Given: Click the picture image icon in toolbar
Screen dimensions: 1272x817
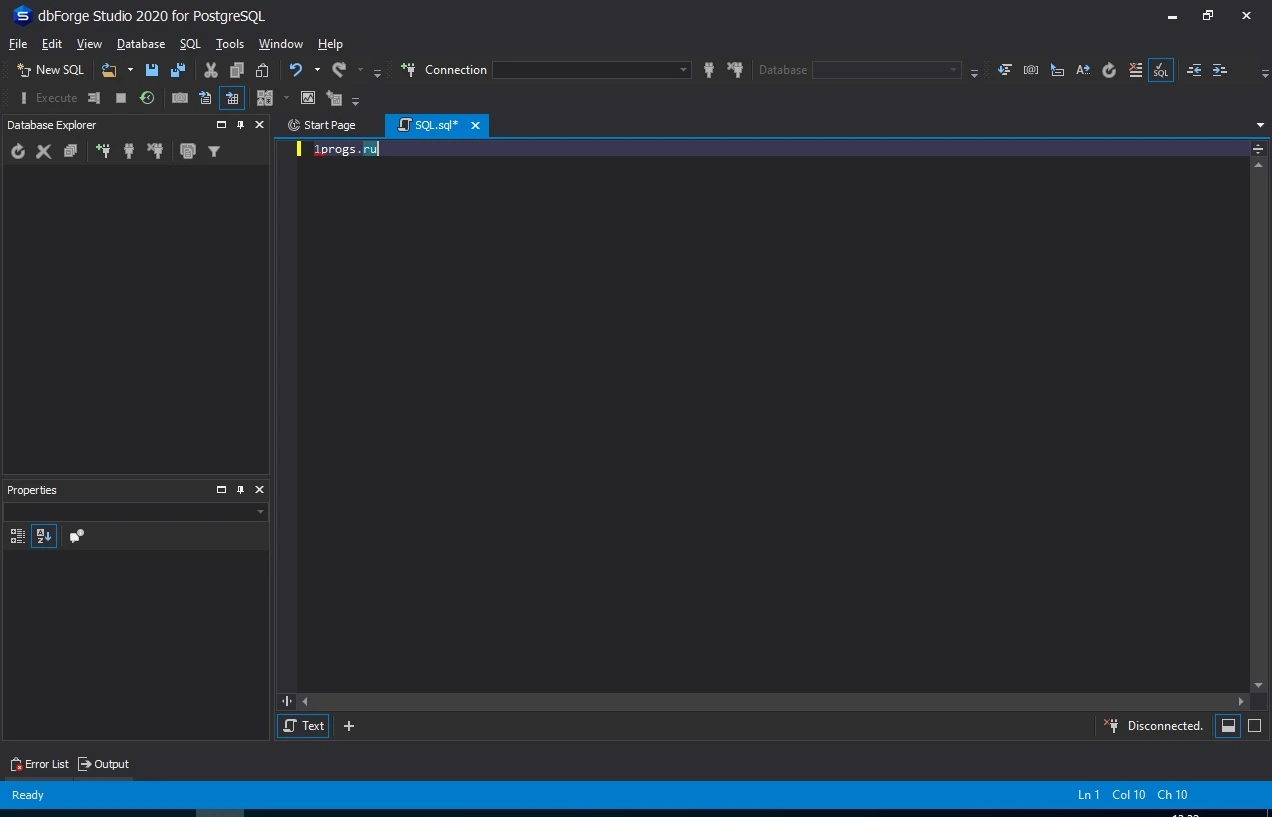Looking at the screenshot, I should pyautogui.click(x=308, y=98).
